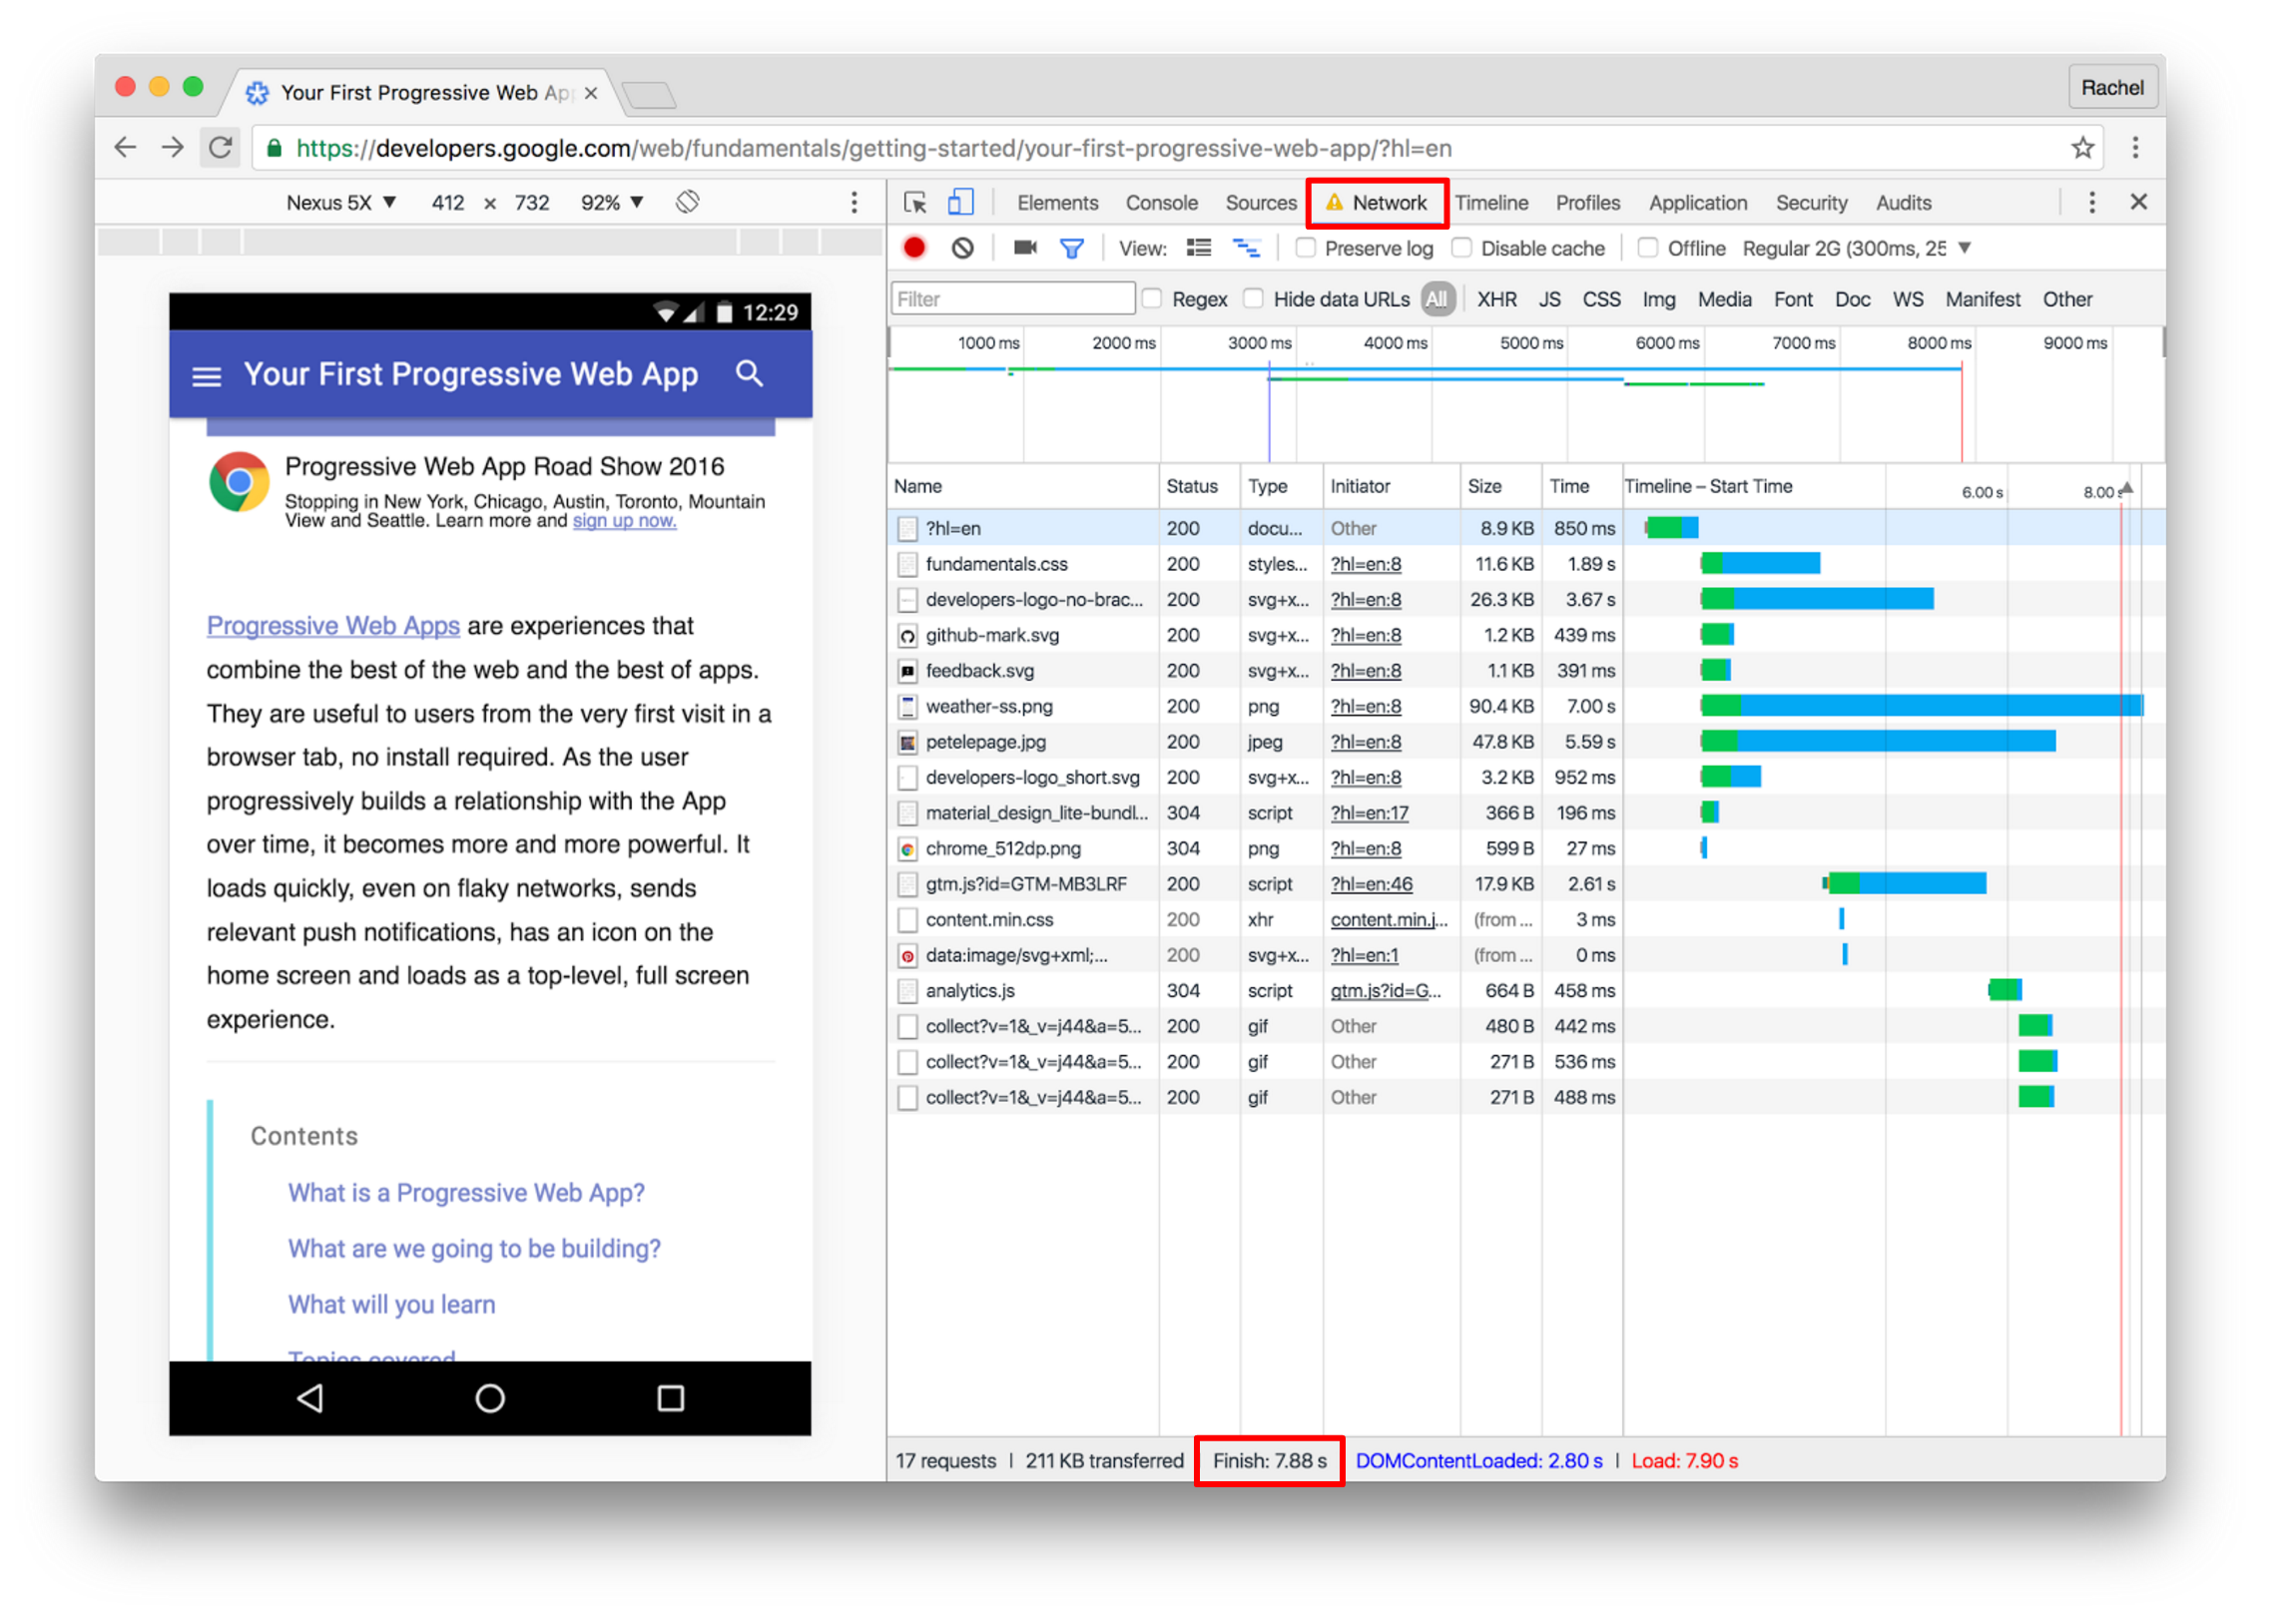This screenshot has width=2296, height=1617.
Task: Check Hide data URLs
Action: click(1253, 298)
